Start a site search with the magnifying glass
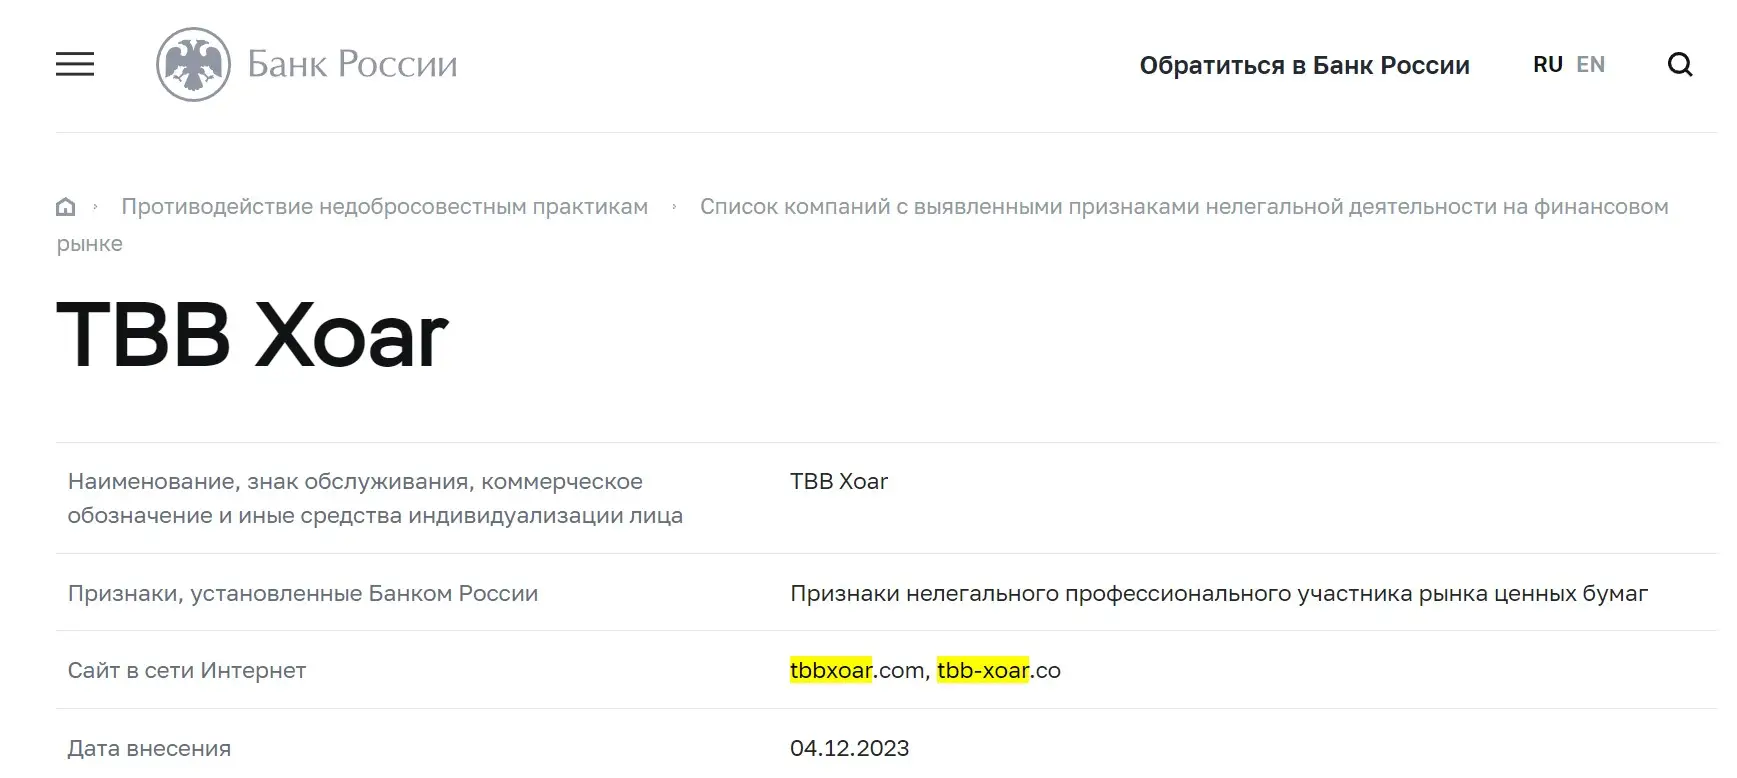This screenshot has height=778, width=1737. [x=1680, y=64]
